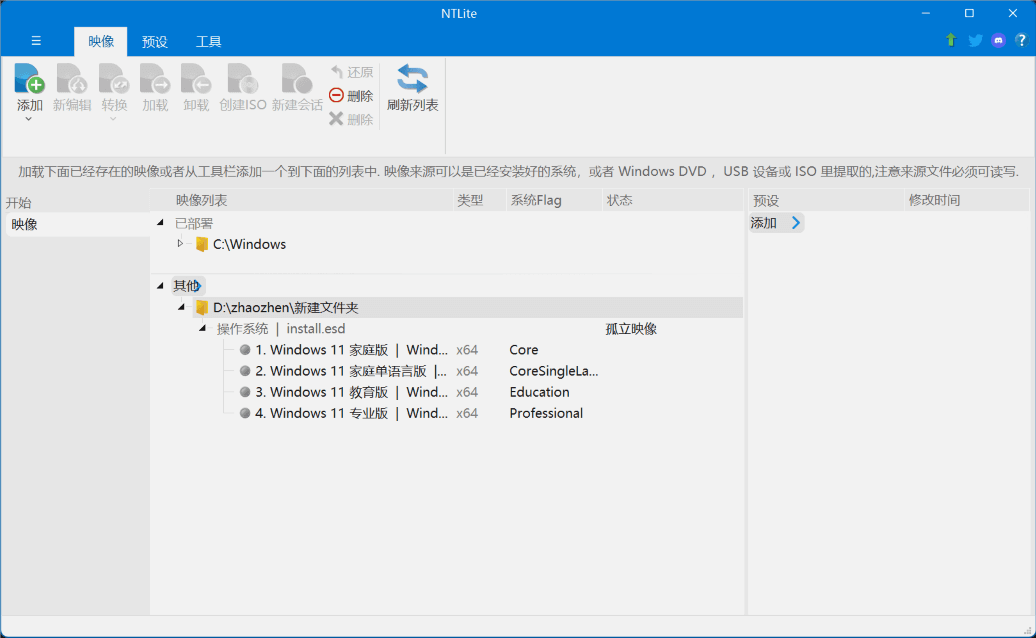Screen dimensions: 1036x638
Task: Select 映像 in the left sidebar
Action: [x=25, y=224]
